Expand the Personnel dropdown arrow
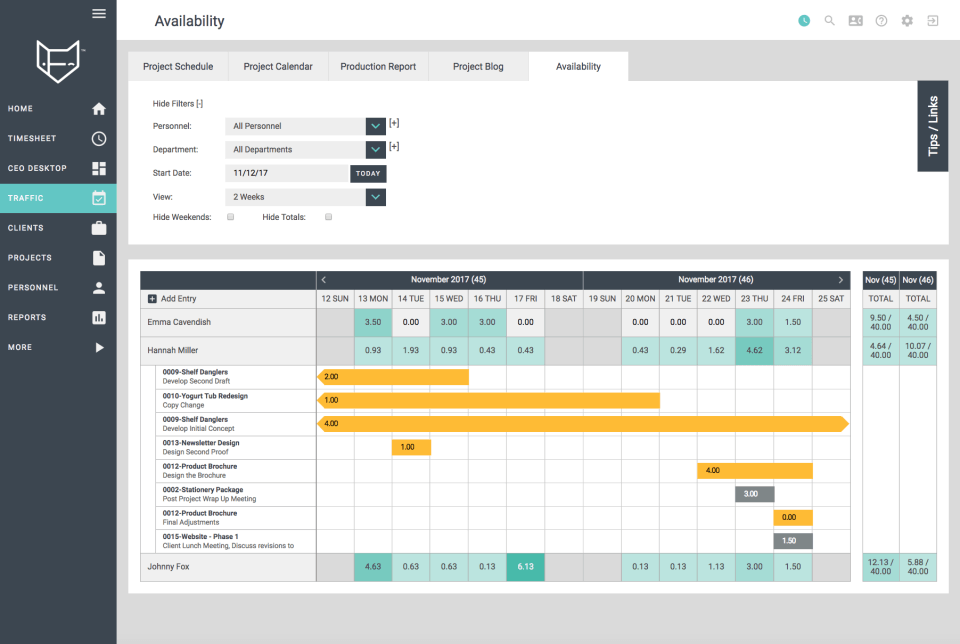Image resolution: width=960 pixels, height=644 pixels. tap(376, 126)
